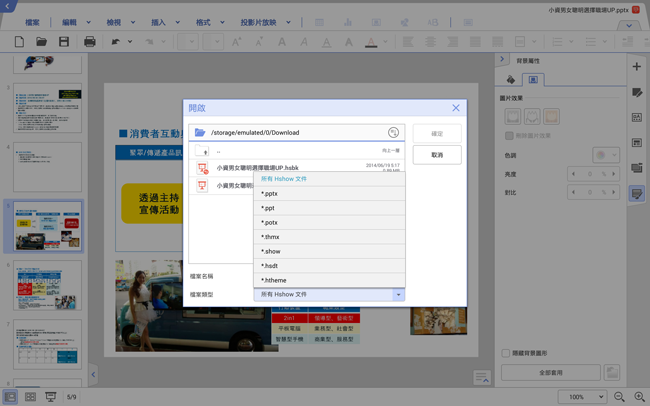650x406 pixels.
Task: Click the back arrow in top-left corner
Action: (7, 6)
